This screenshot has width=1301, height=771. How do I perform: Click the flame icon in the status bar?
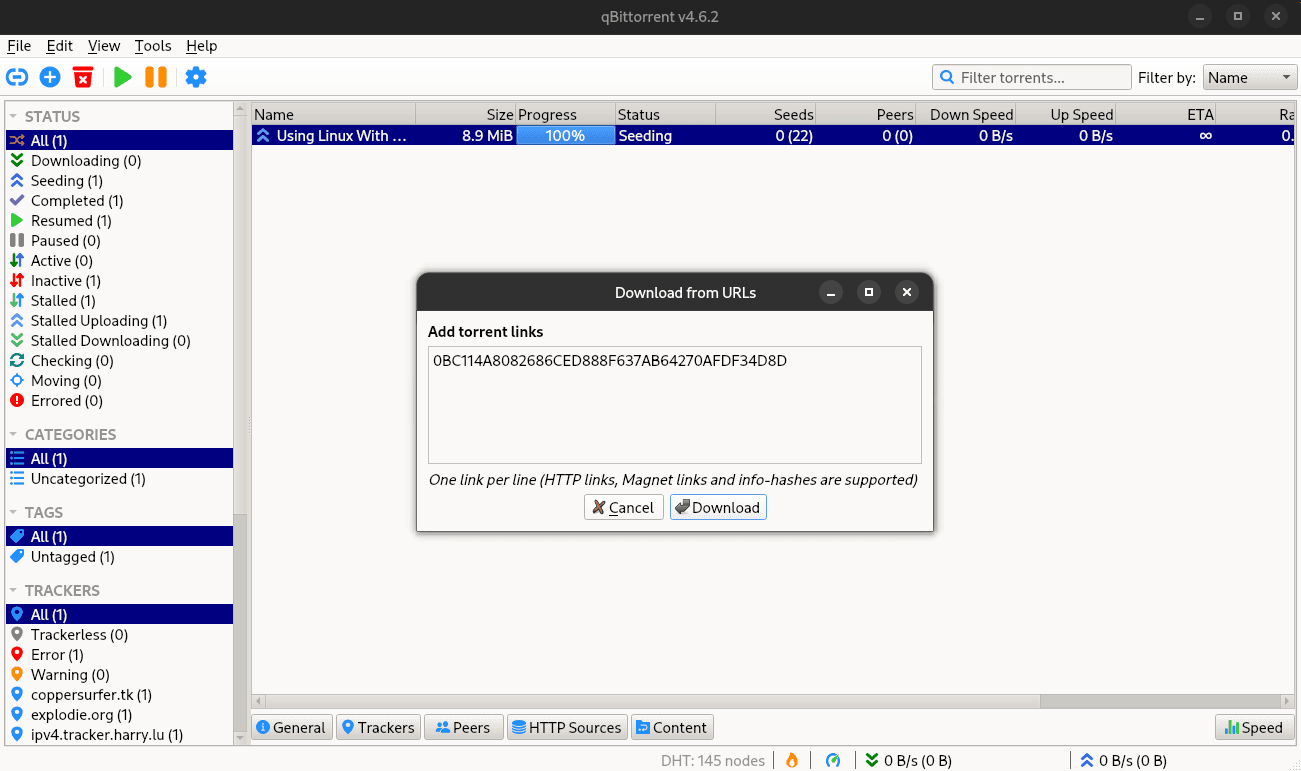pyautogui.click(x=792, y=760)
